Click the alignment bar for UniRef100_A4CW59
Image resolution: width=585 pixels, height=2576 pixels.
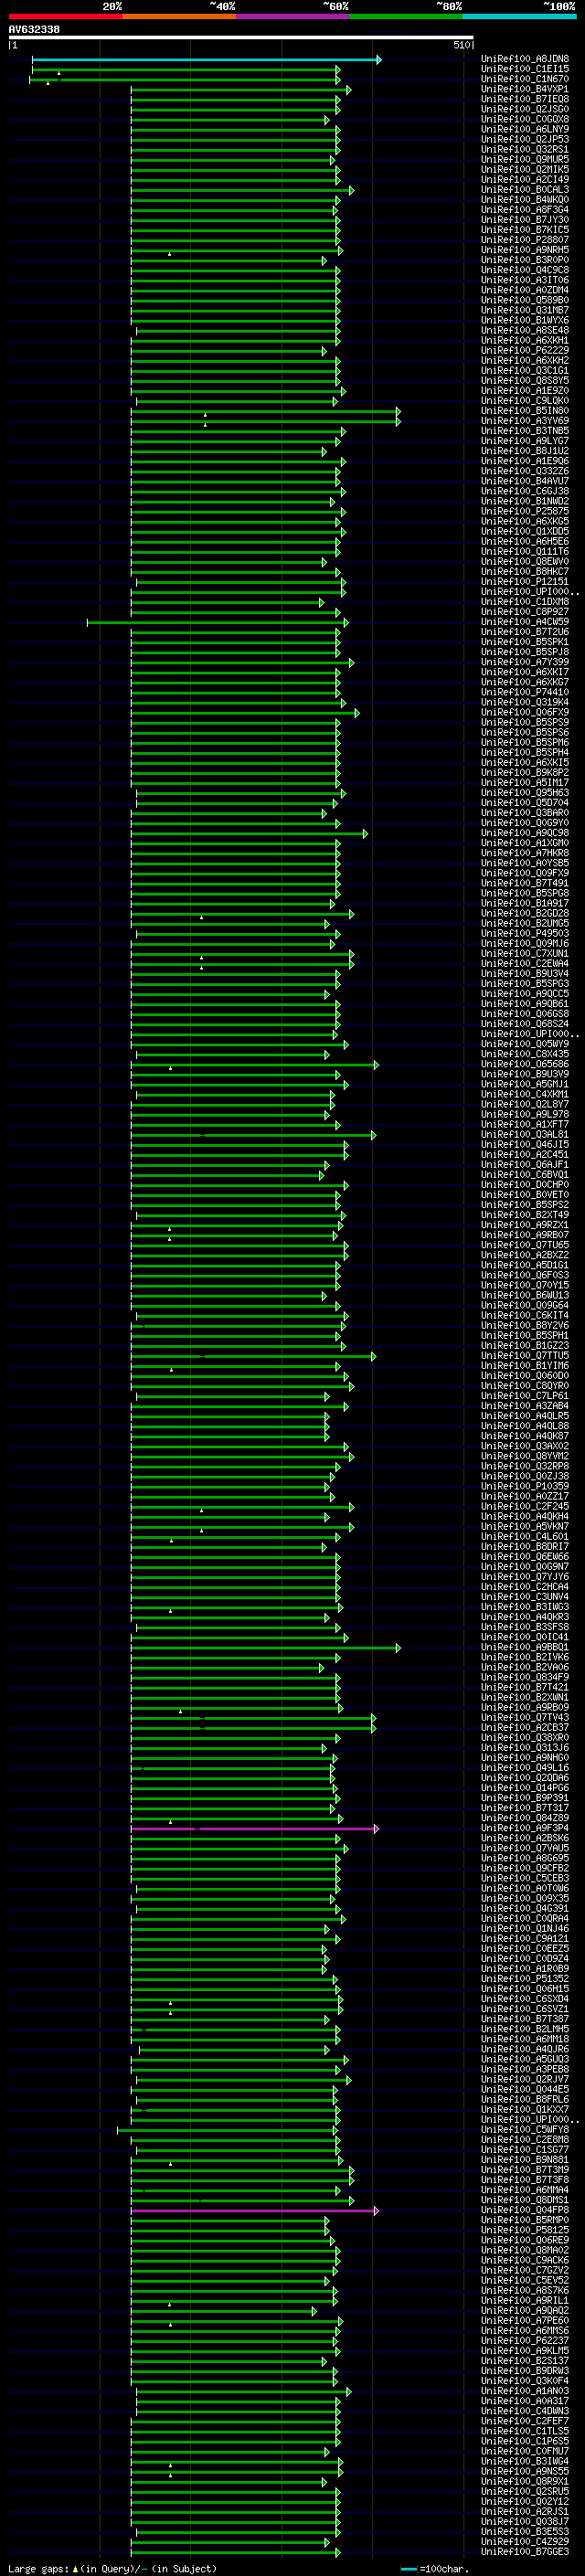[217, 622]
